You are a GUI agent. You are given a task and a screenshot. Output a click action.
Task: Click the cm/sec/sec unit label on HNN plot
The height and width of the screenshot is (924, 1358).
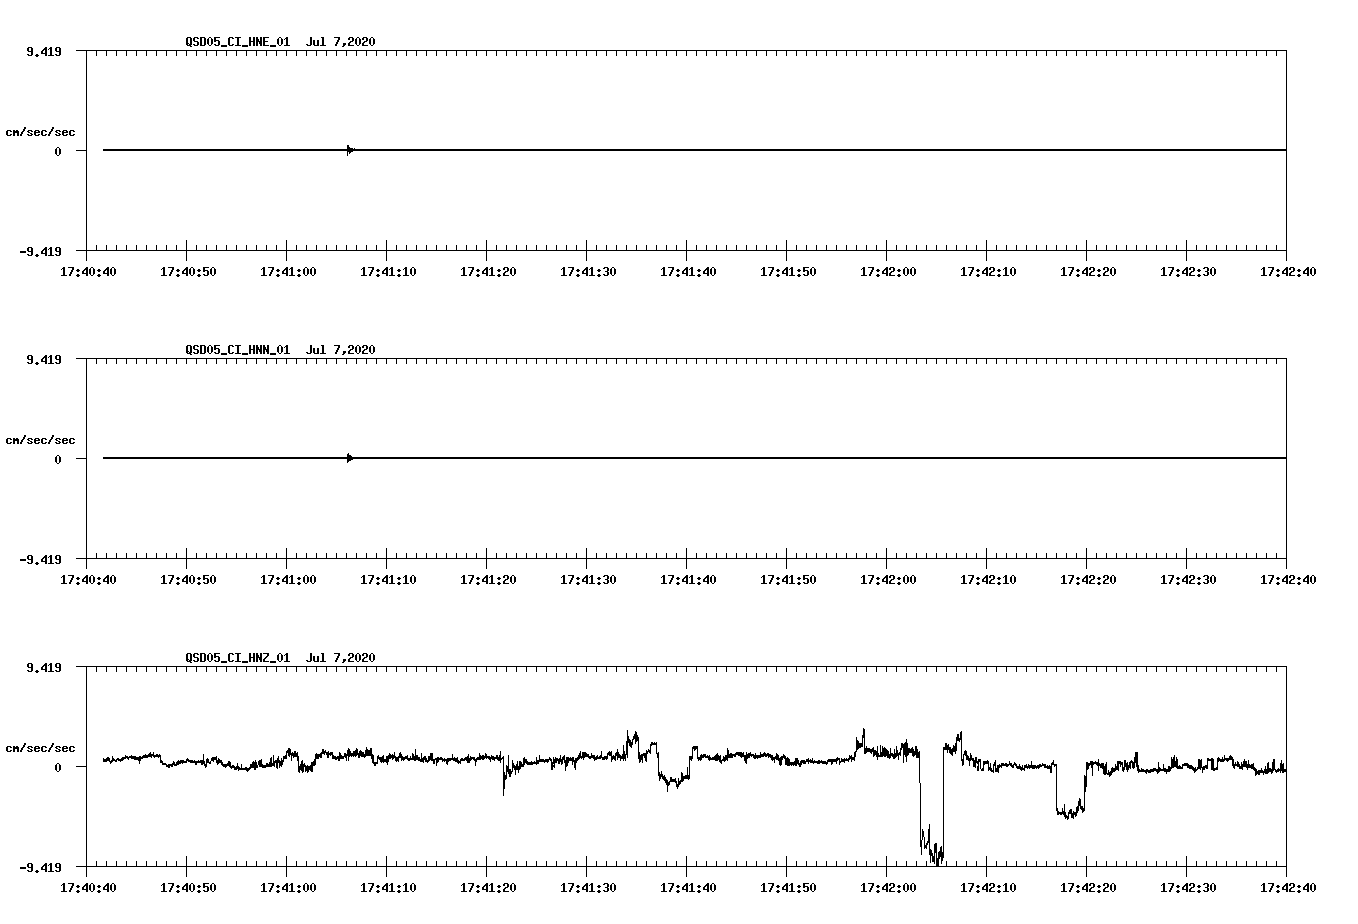click(x=40, y=440)
